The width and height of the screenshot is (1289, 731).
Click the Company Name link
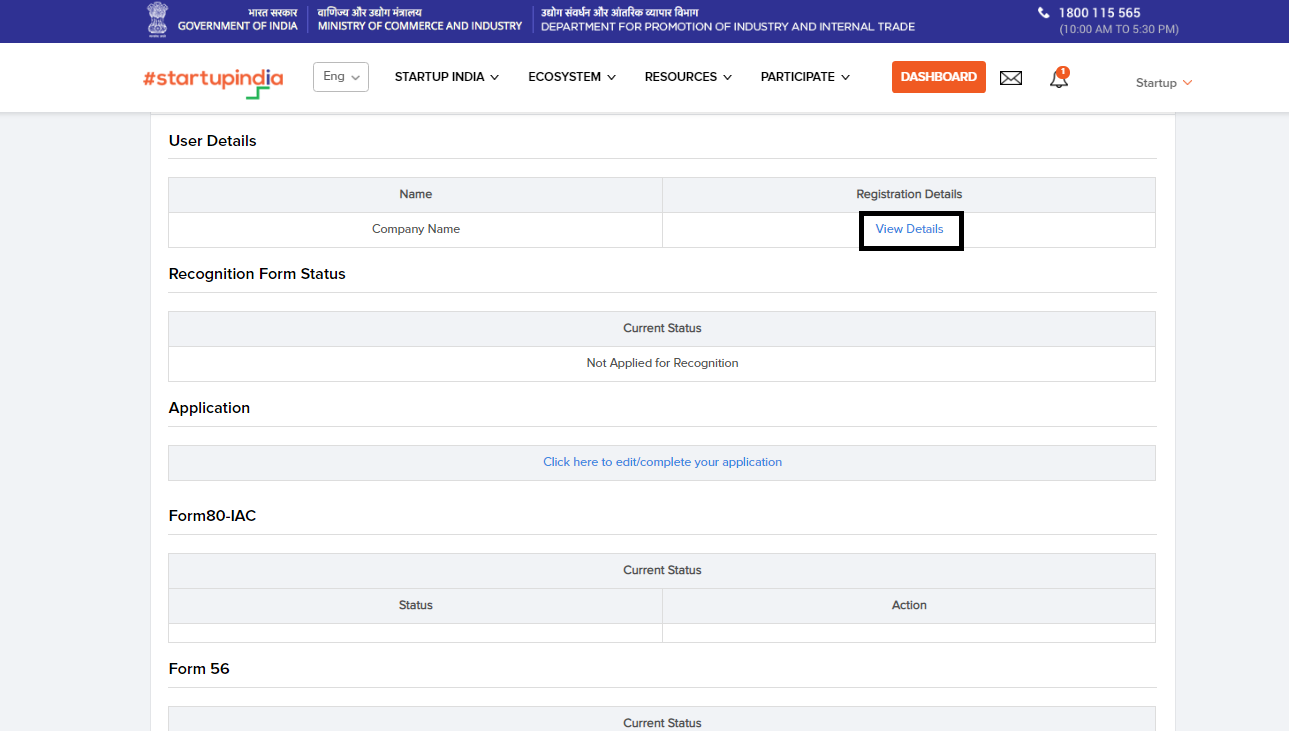tap(415, 229)
